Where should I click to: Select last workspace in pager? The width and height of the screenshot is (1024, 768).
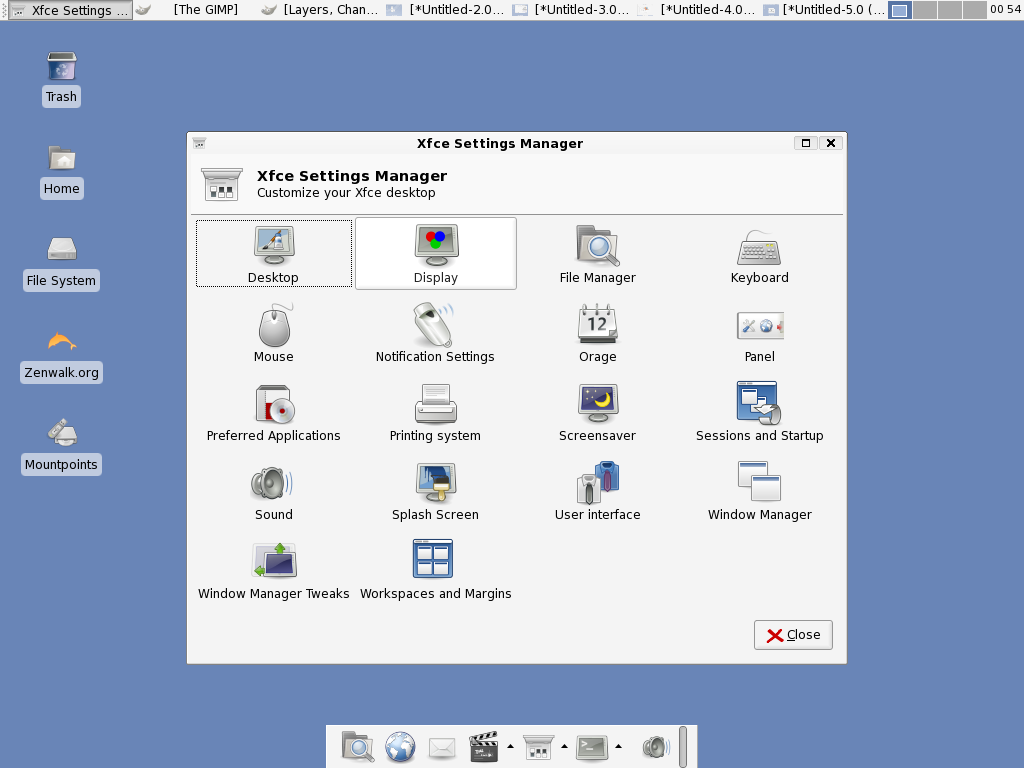click(x=974, y=10)
